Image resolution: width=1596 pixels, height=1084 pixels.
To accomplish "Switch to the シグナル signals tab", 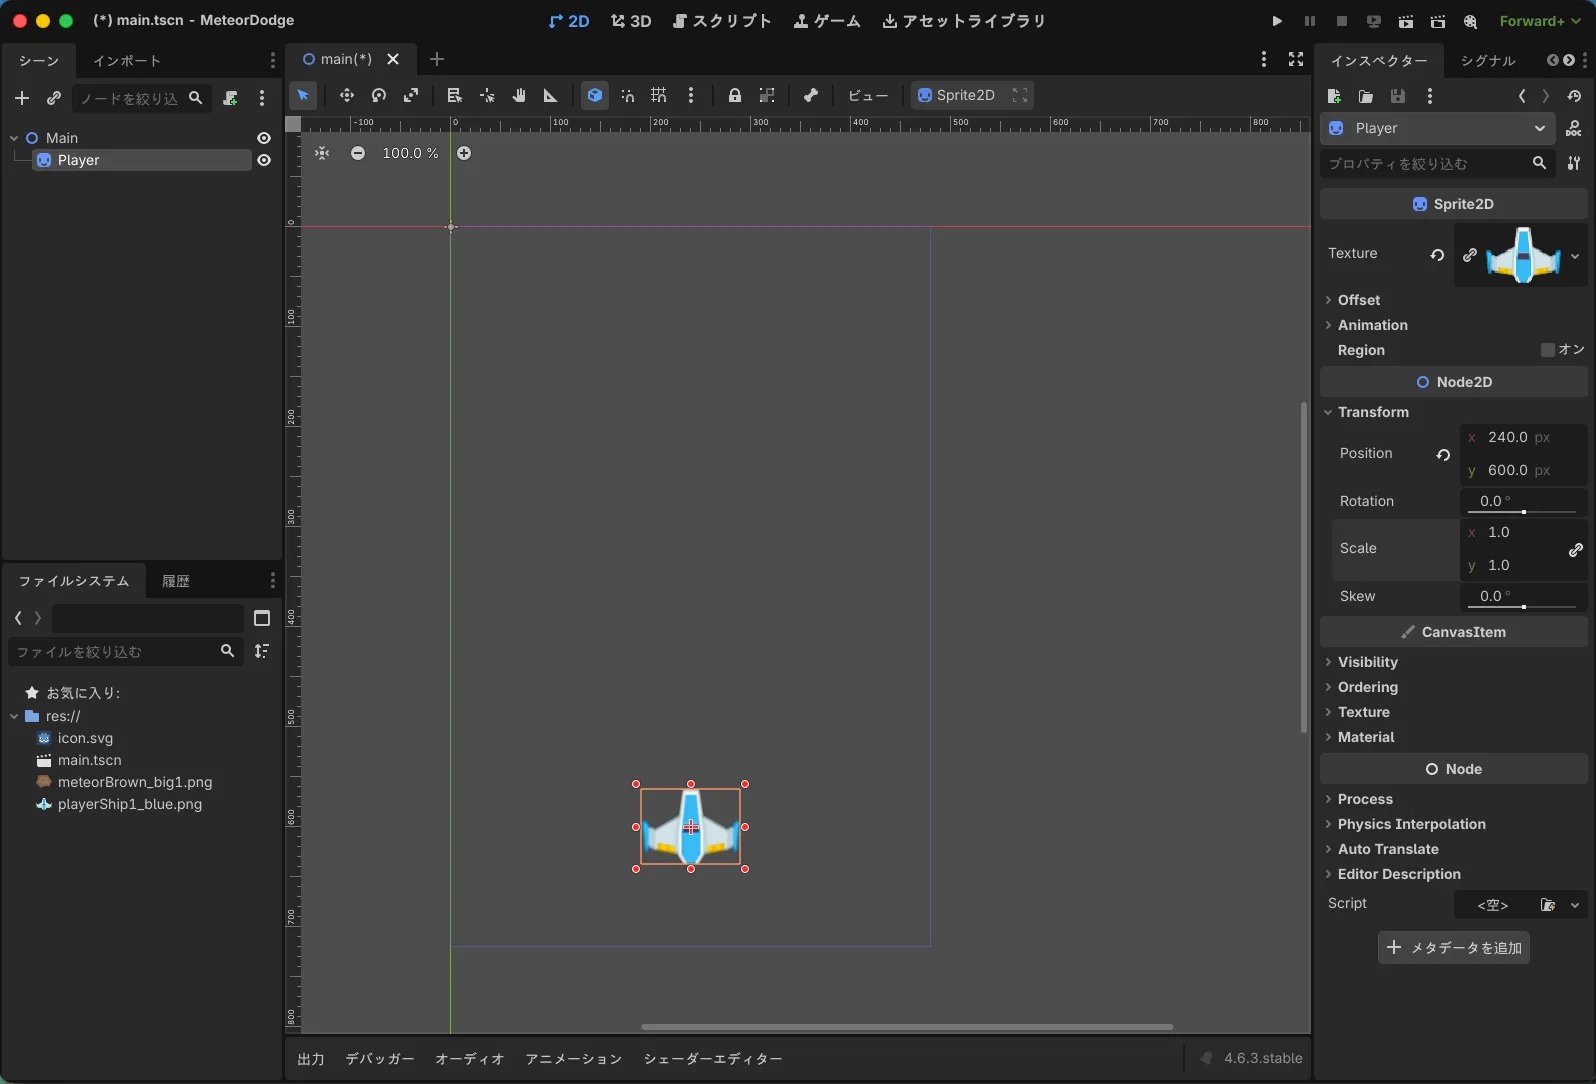I will [1488, 61].
